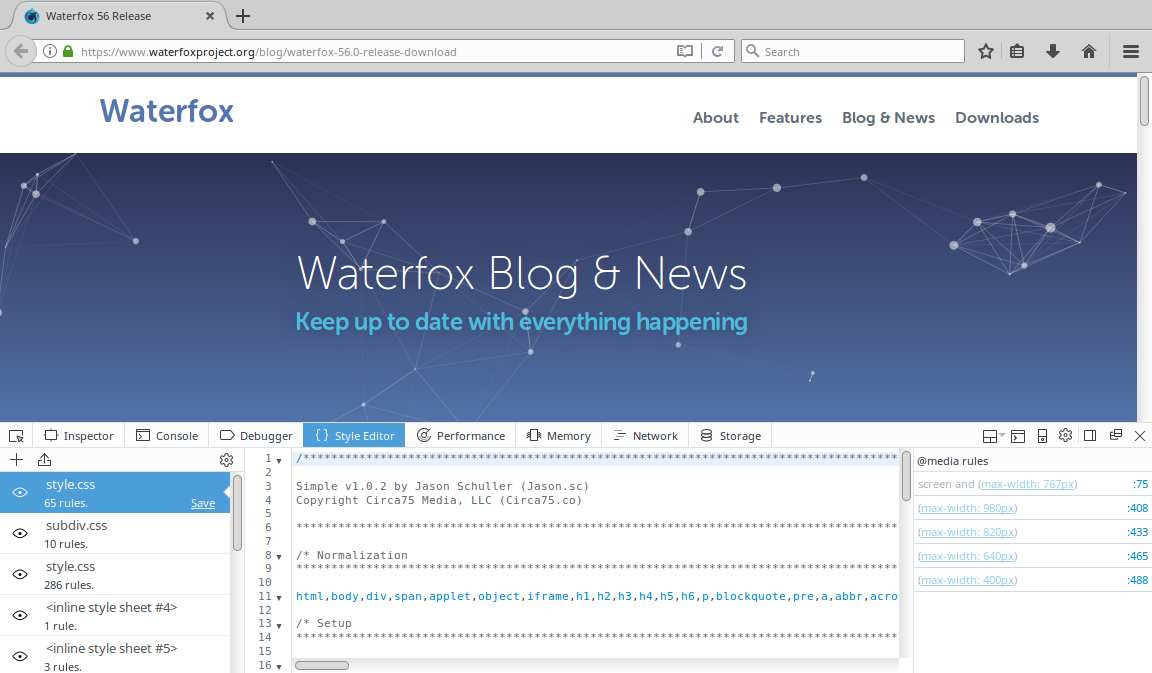Collapse the fold at line 8

click(278, 555)
